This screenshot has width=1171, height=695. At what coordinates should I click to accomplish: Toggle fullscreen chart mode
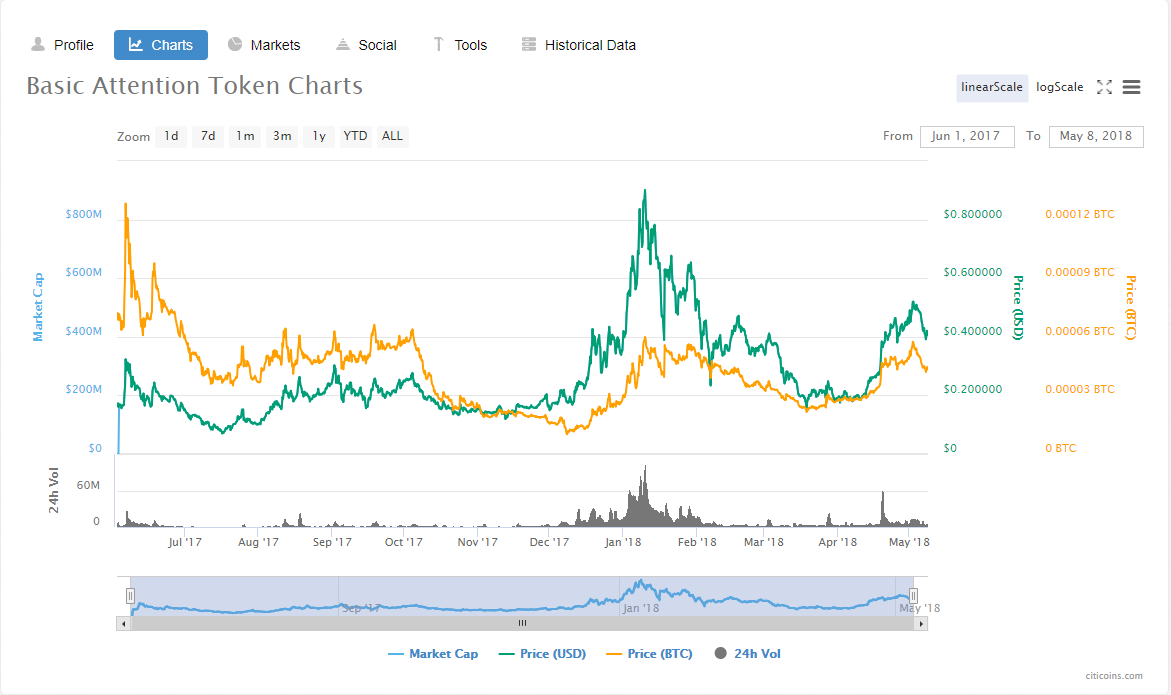point(1105,87)
